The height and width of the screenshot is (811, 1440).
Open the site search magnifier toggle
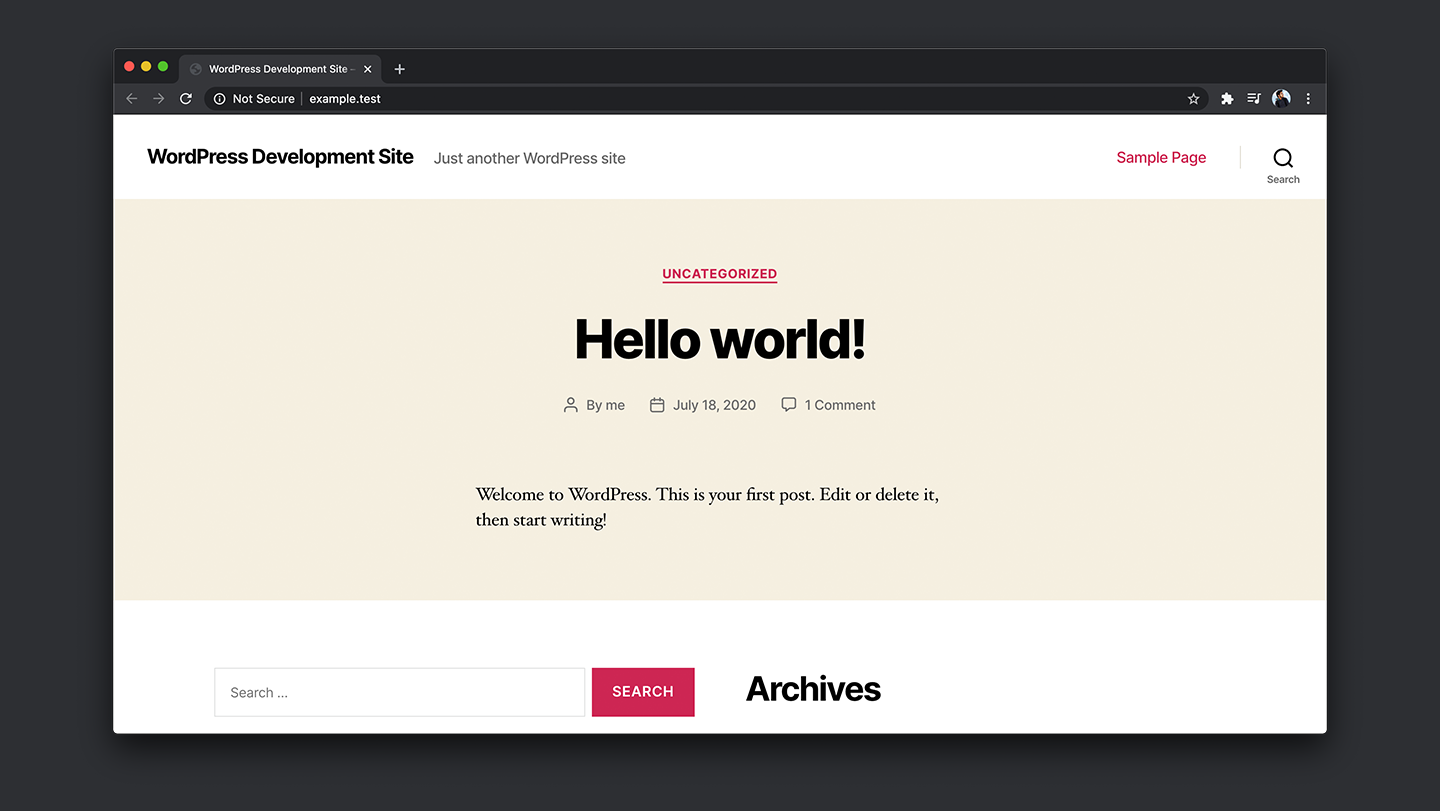click(1283, 165)
